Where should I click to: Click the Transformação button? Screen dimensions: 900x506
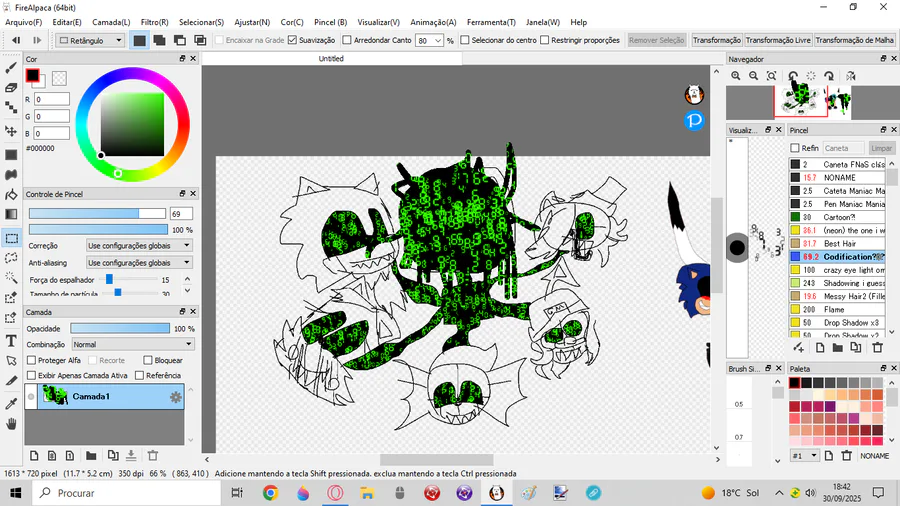click(716, 40)
